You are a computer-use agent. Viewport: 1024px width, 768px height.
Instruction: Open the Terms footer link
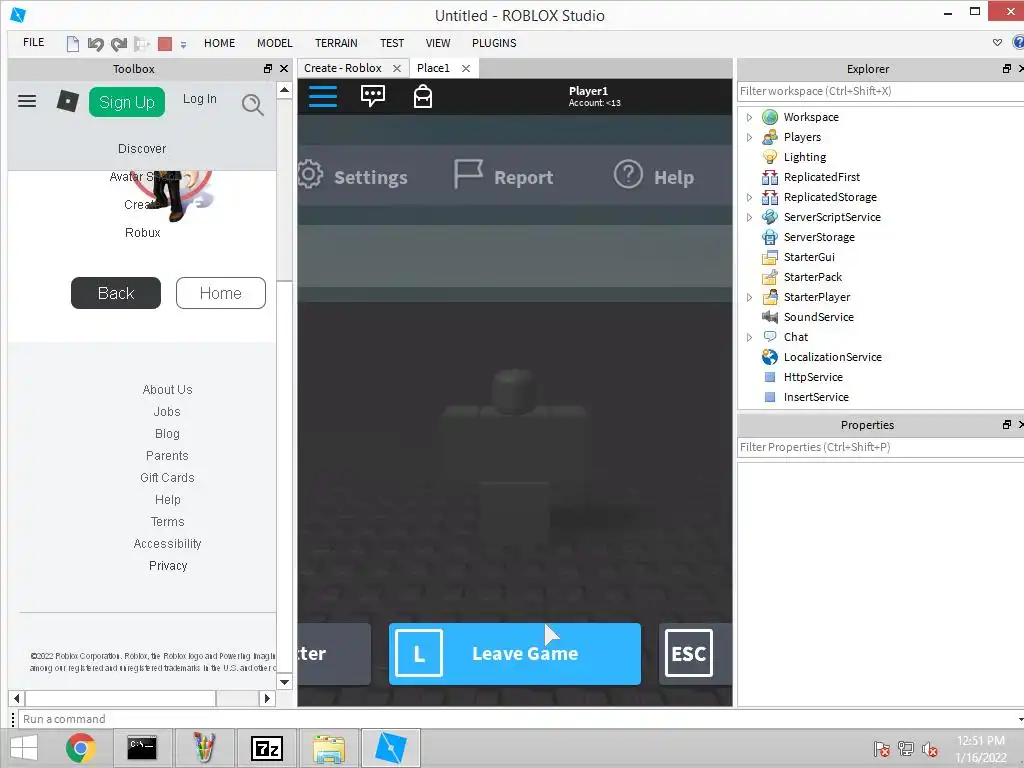click(x=167, y=522)
